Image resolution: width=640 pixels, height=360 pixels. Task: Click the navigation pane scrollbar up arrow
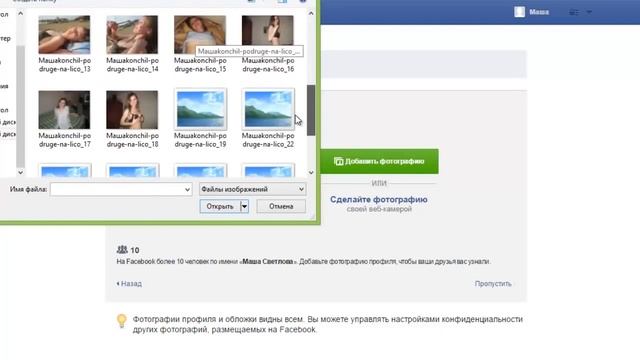(x=20, y=13)
